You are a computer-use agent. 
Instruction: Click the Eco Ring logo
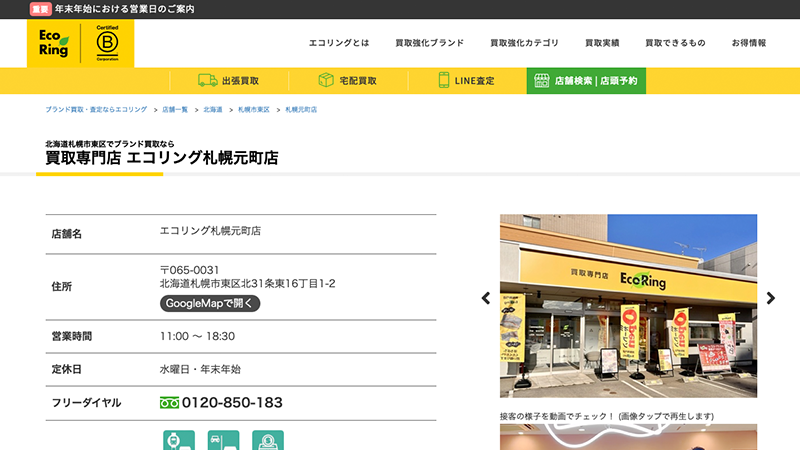tap(54, 43)
